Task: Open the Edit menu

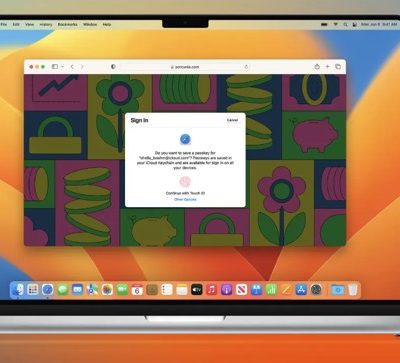Action: coord(16,24)
